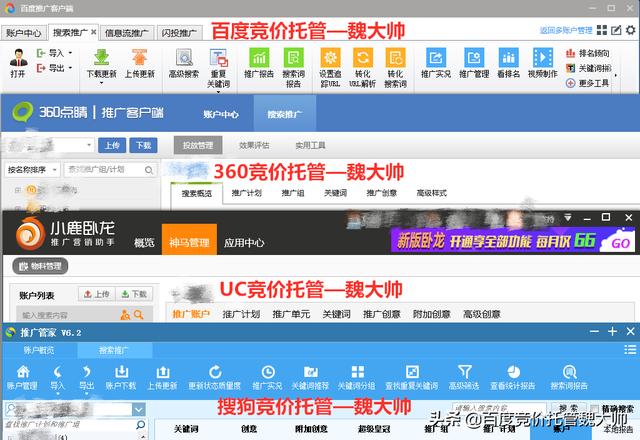This screenshot has height=440, width=640.
Task: Expand the 导出 dropdown in Baidu toolbar
Action: pyautogui.click(x=70, y=68)
